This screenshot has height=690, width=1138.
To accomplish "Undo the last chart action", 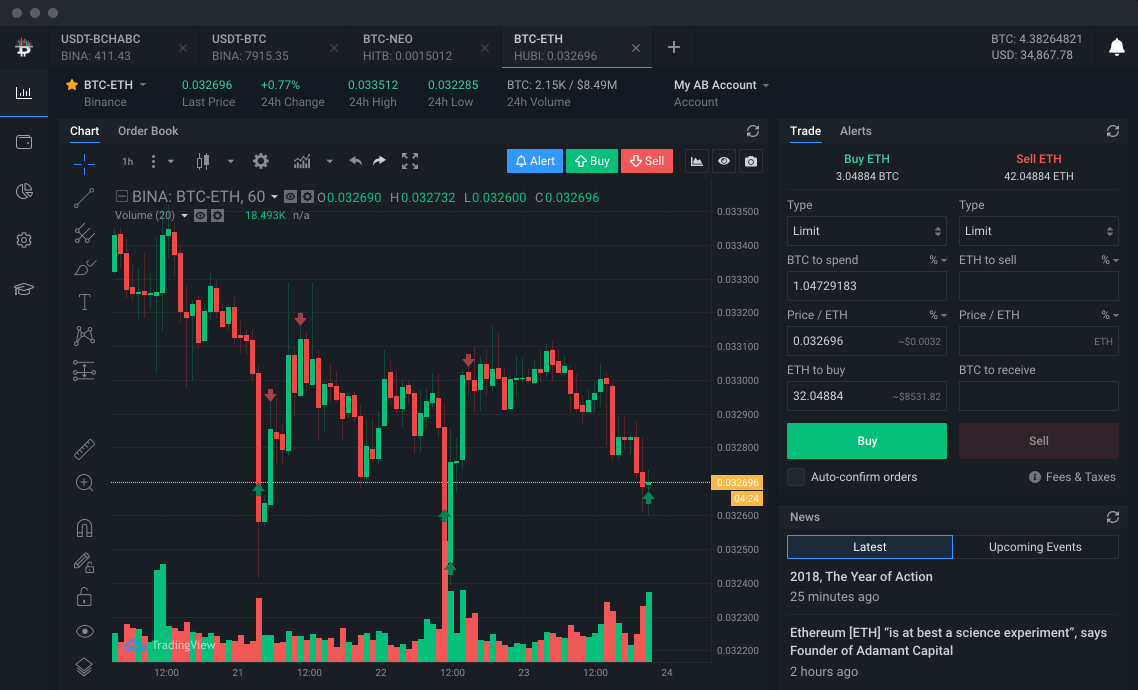I will (355, 161).
